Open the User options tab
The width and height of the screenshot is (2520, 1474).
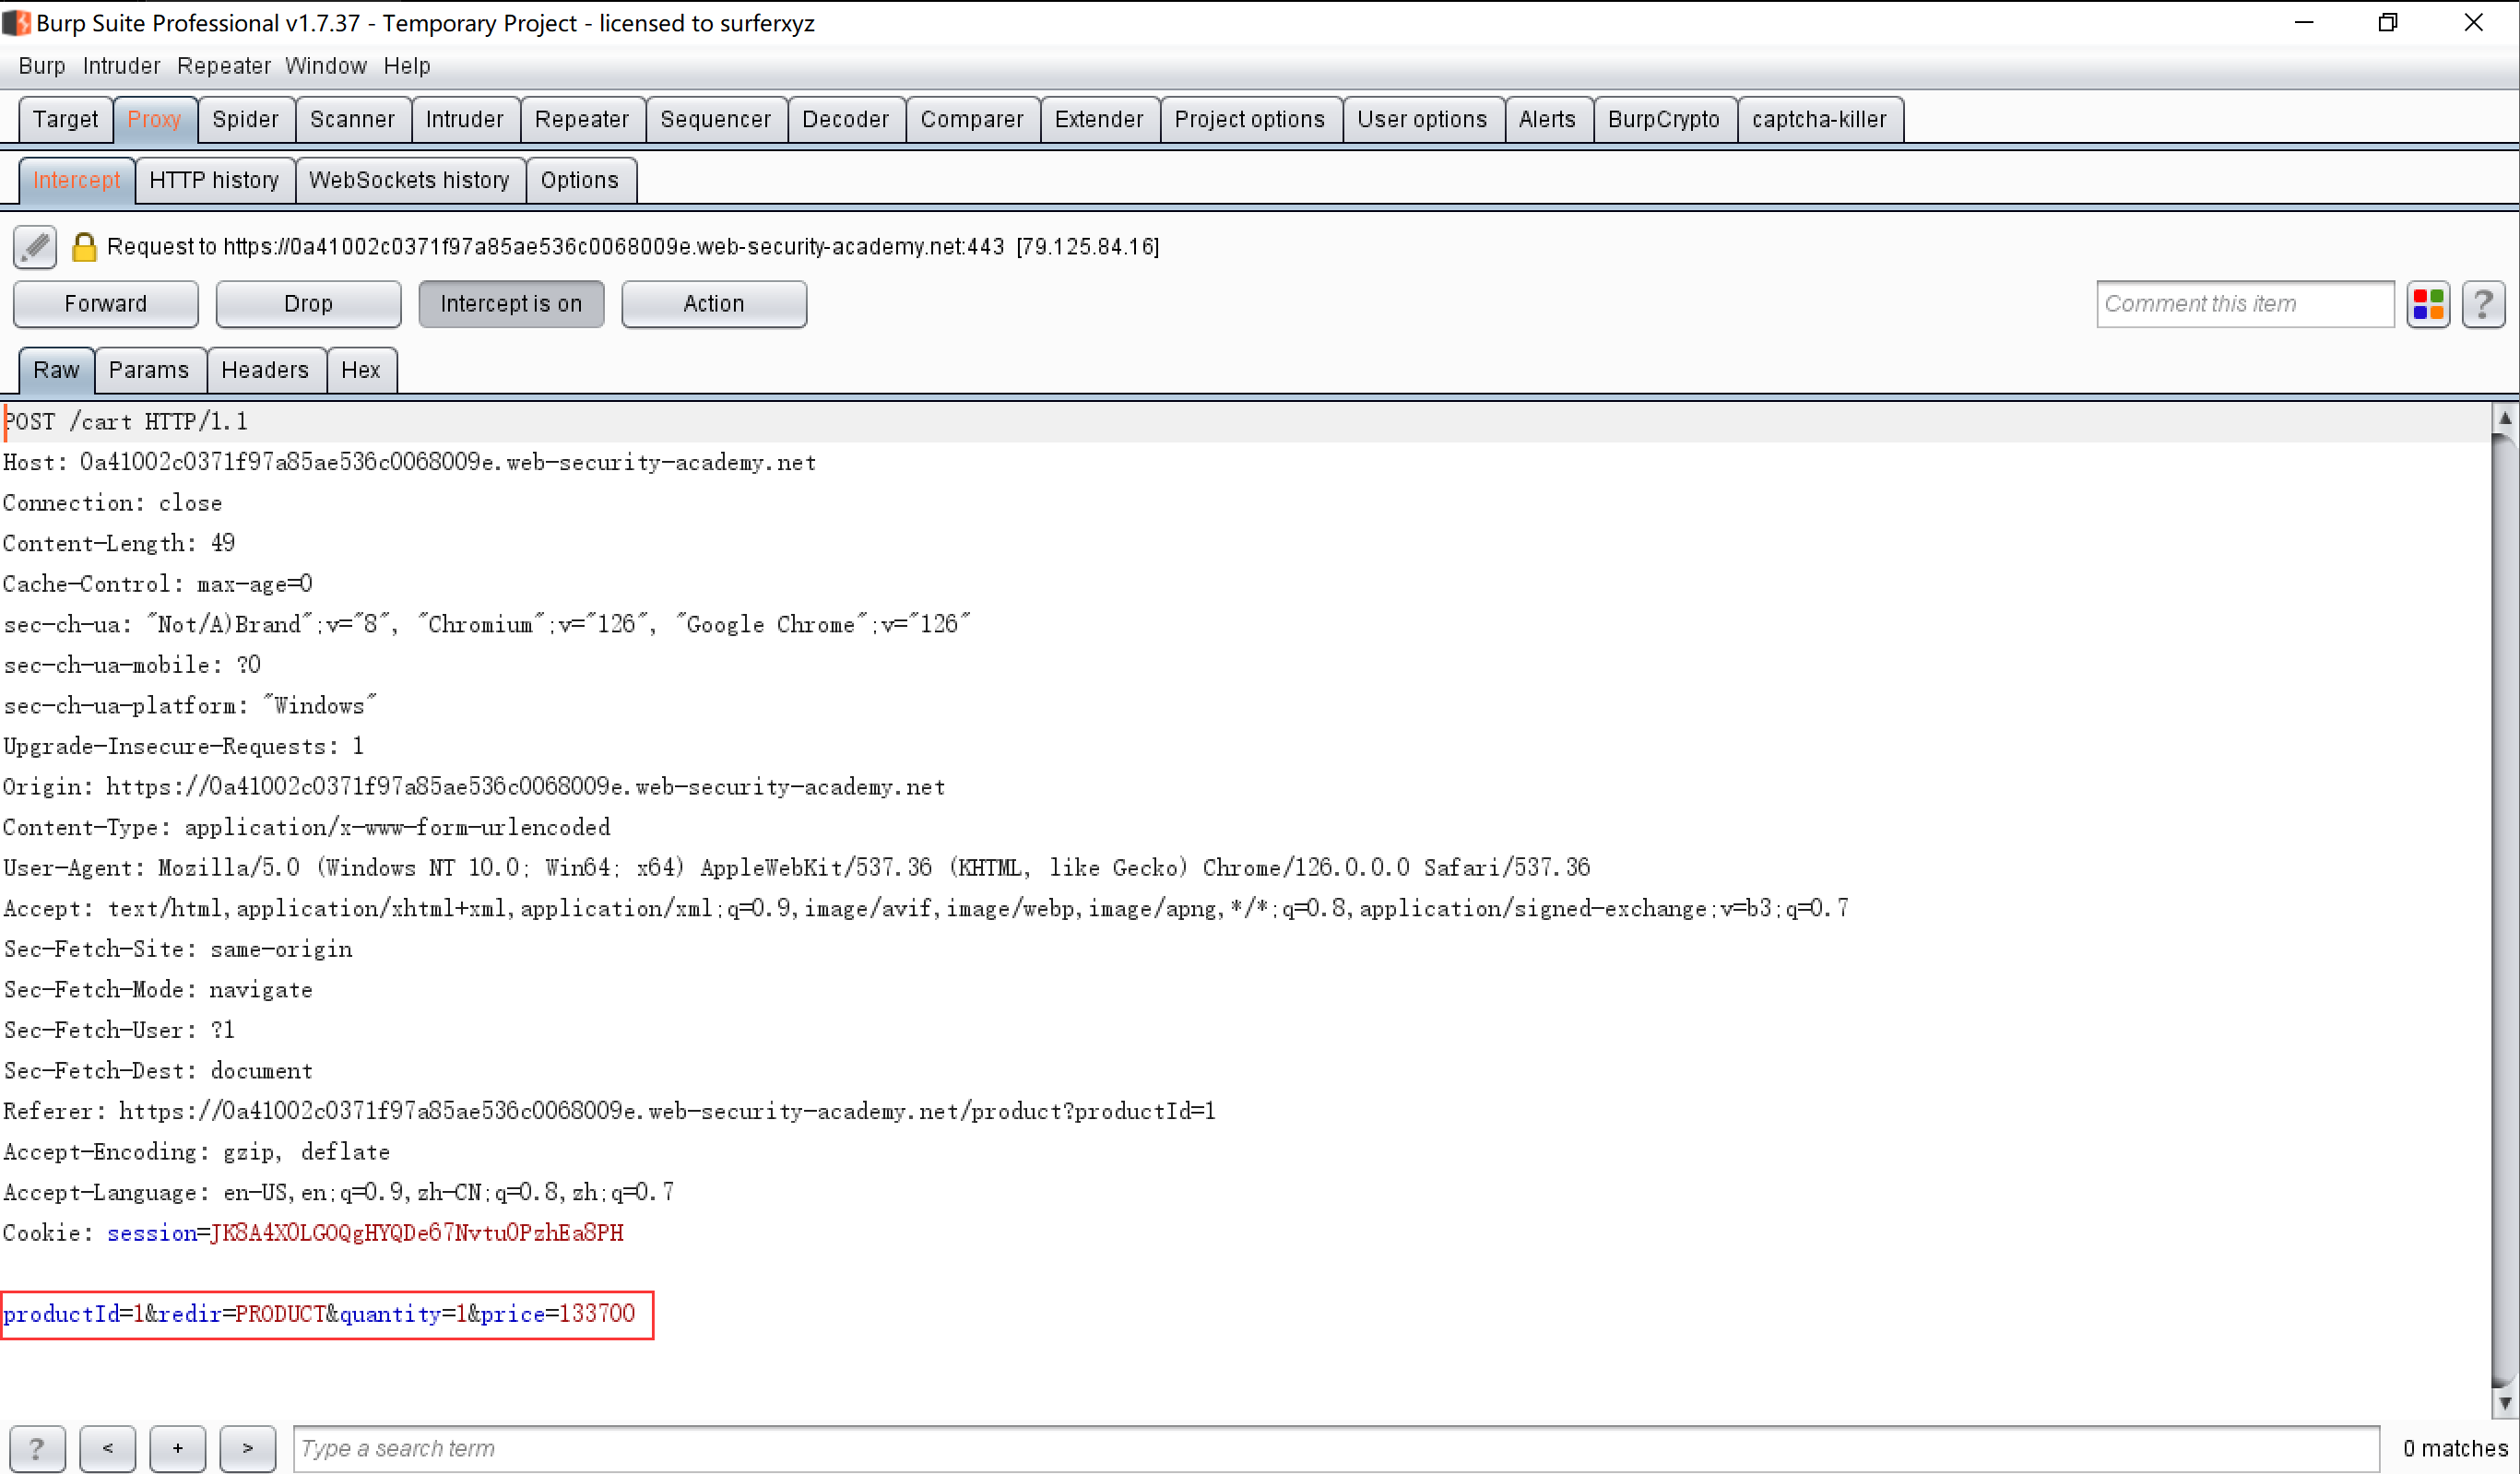pos(1423,119)
